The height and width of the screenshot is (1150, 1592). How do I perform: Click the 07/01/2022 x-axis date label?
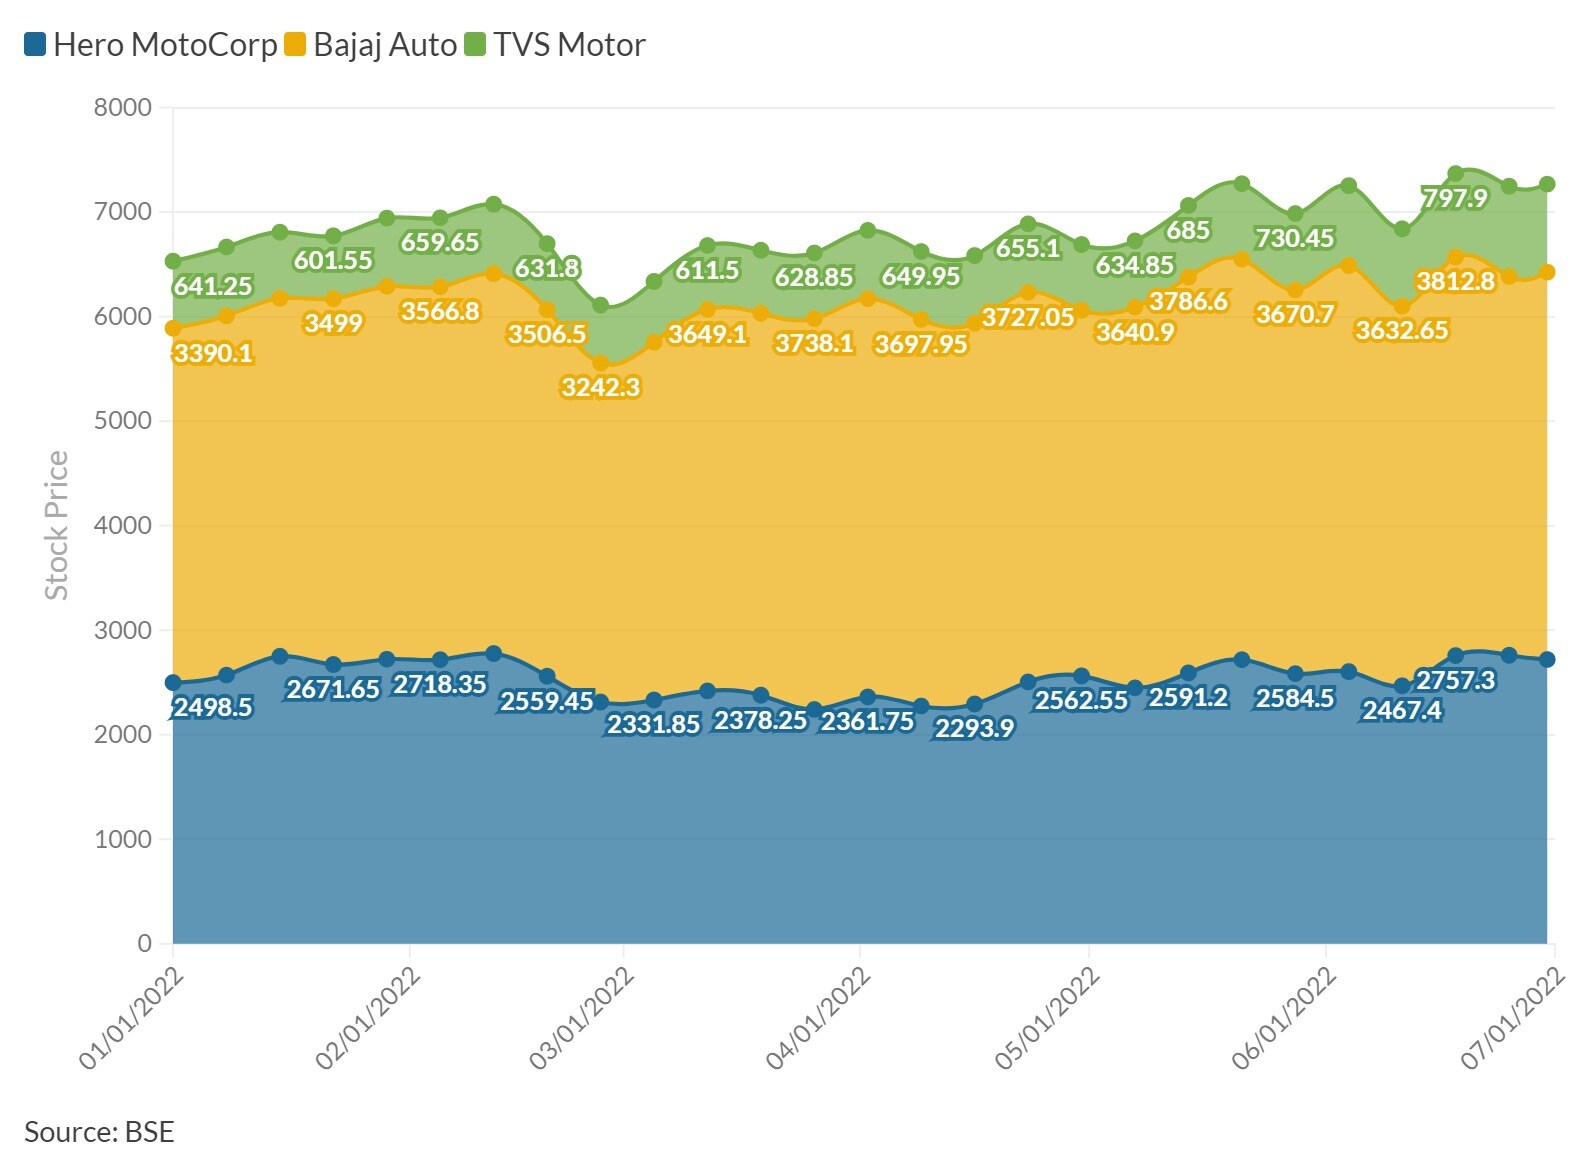1513,1018
